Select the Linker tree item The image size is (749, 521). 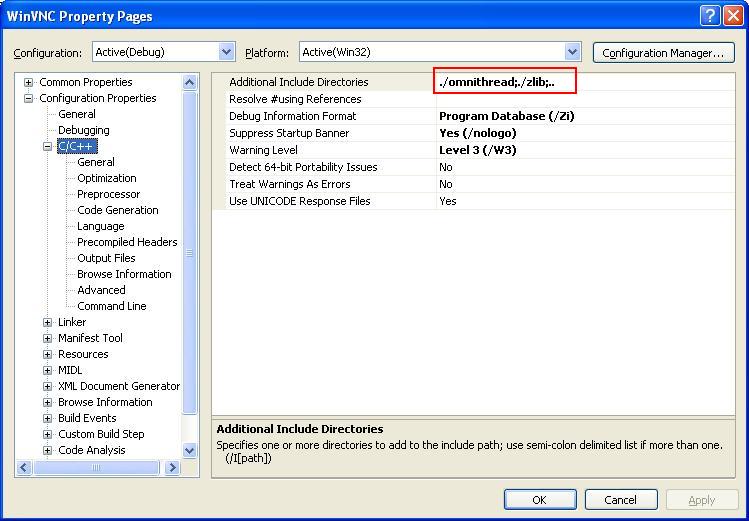[72, 322]
